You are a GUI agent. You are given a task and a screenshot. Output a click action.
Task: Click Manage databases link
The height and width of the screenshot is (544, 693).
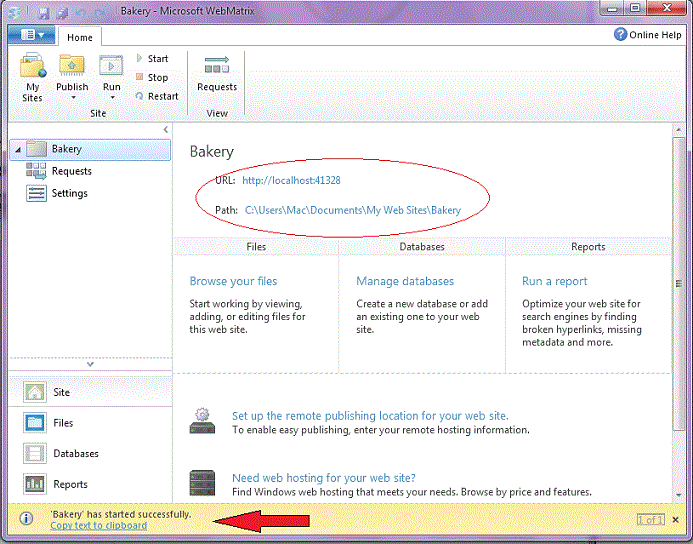point(405,281)
